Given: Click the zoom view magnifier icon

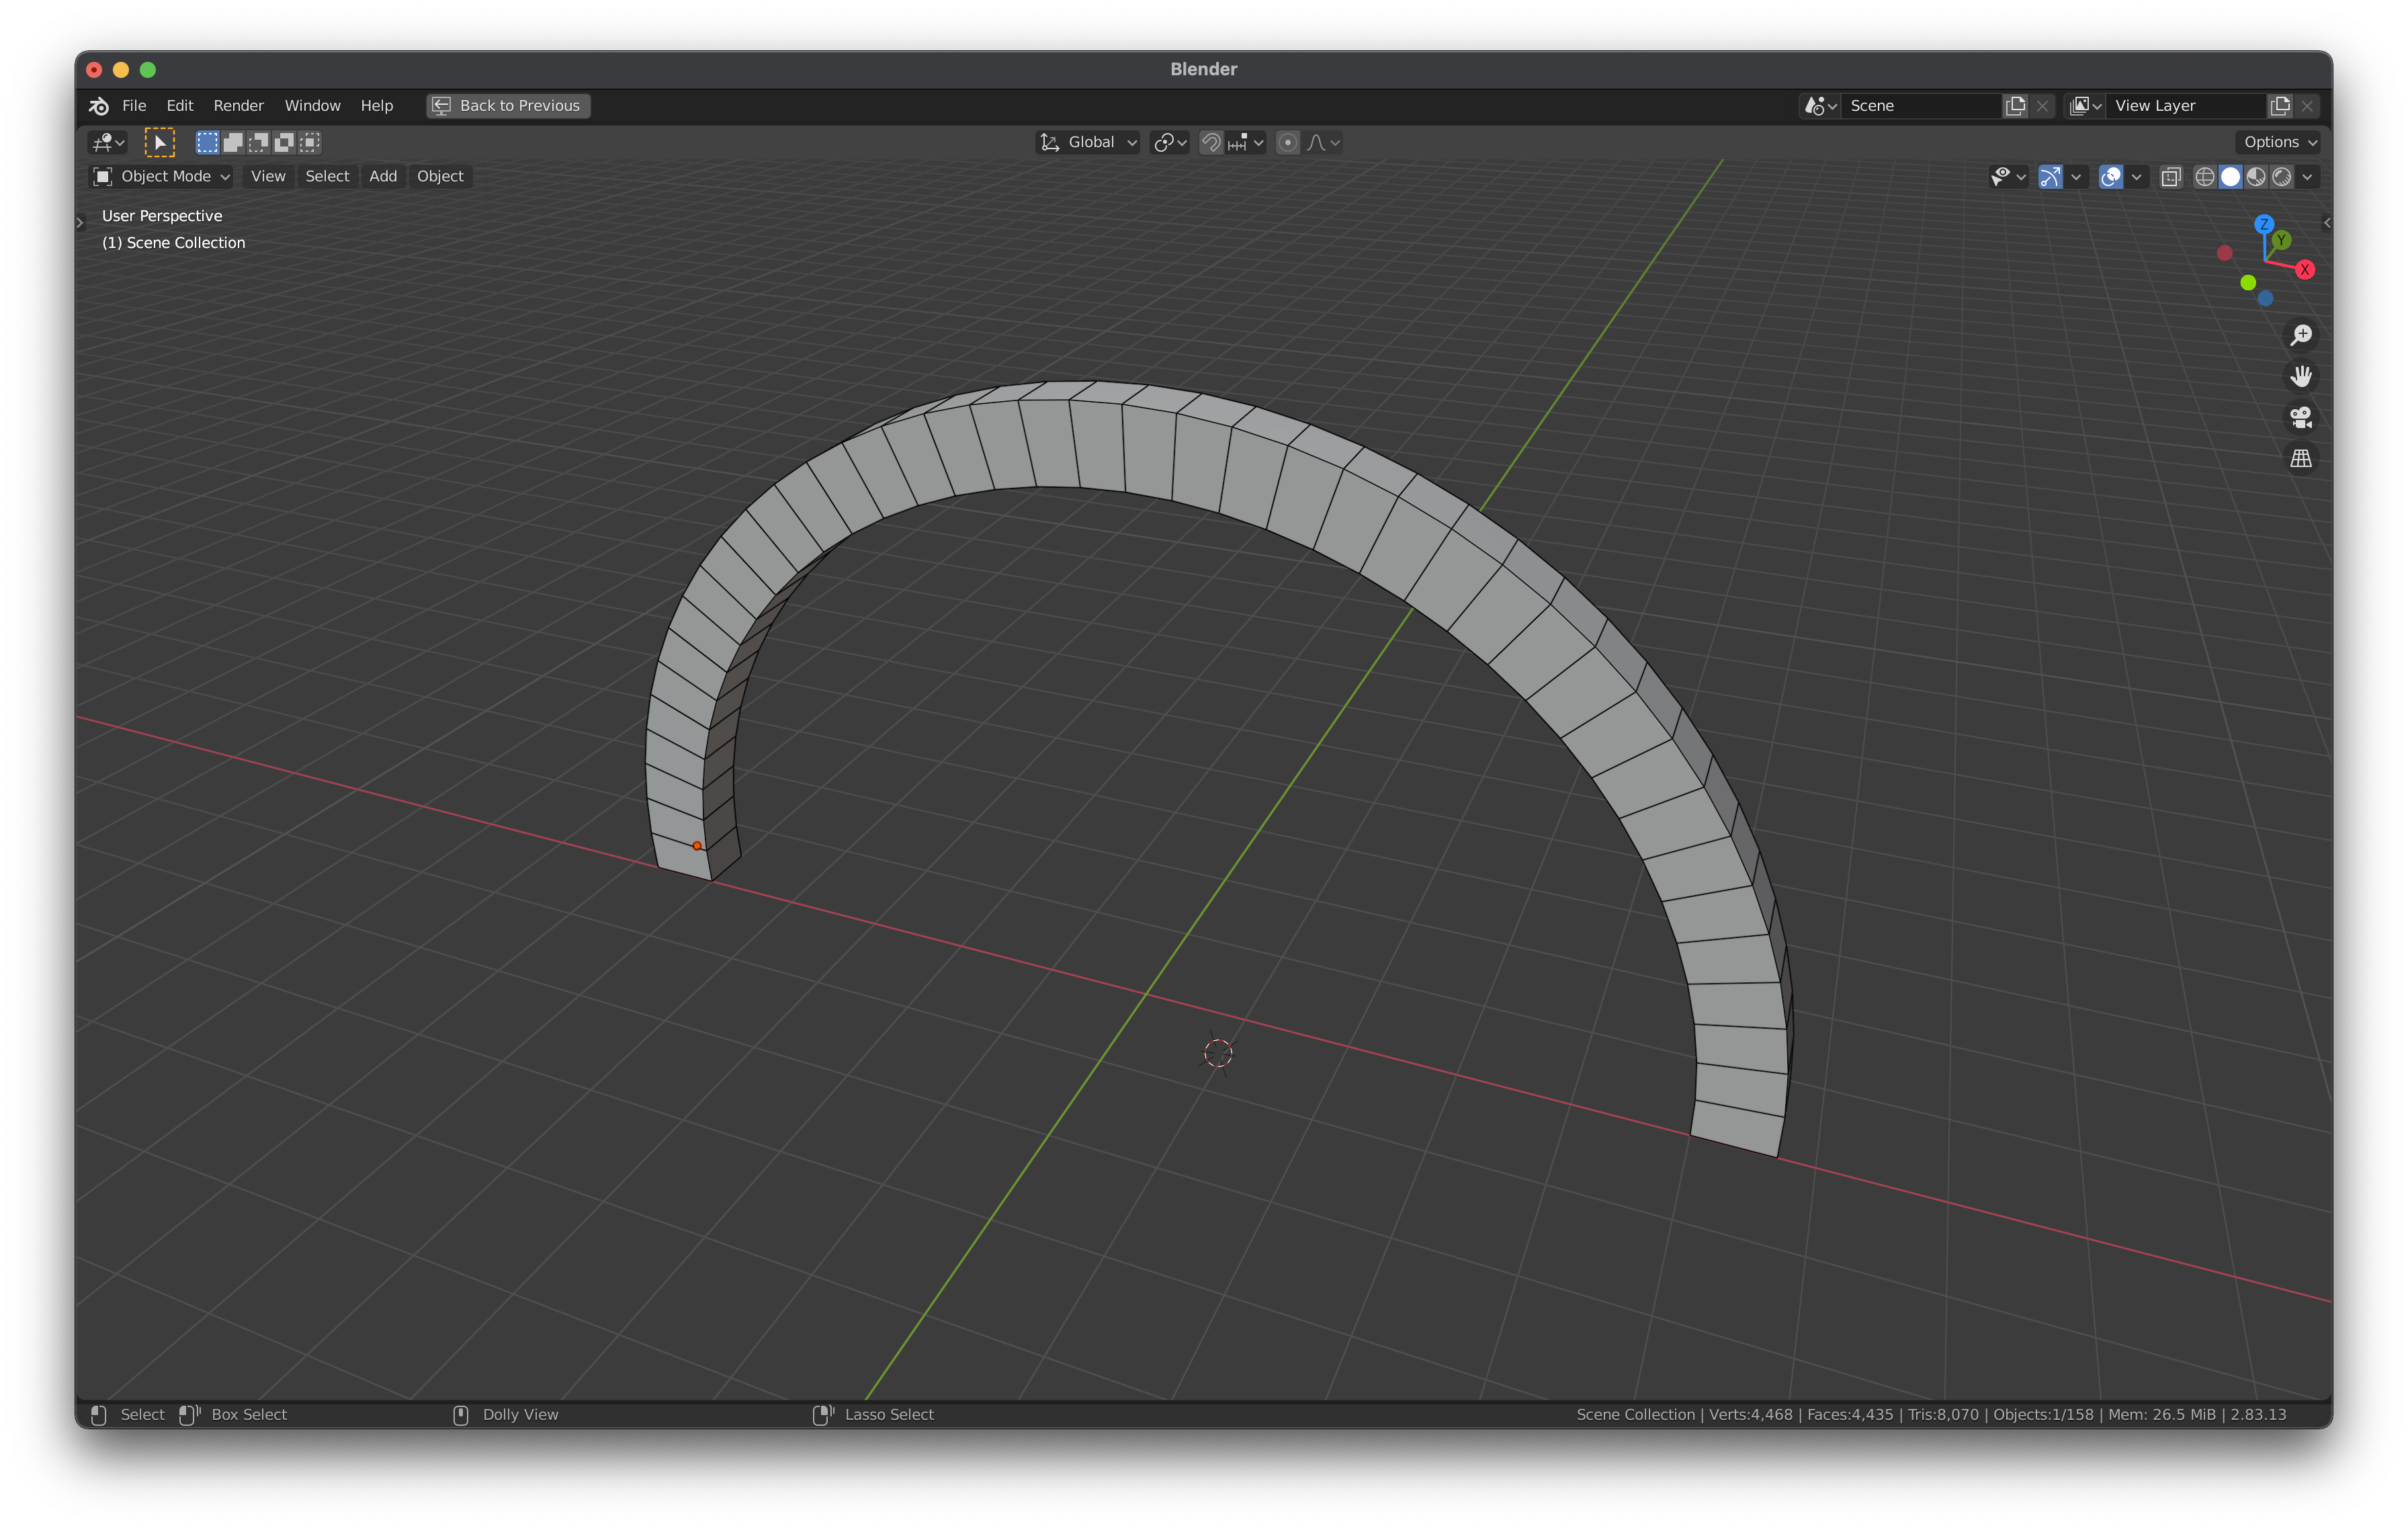Looking at the screenshot, I should tap(2301, 335).
